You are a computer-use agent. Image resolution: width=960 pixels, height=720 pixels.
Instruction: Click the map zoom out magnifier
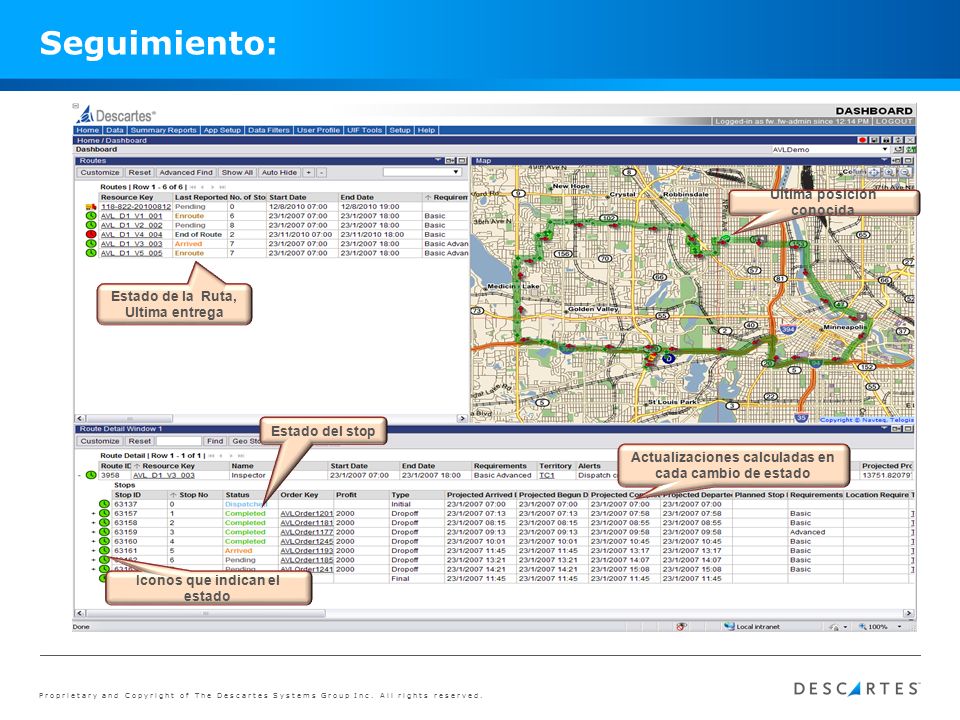point(904,173)
